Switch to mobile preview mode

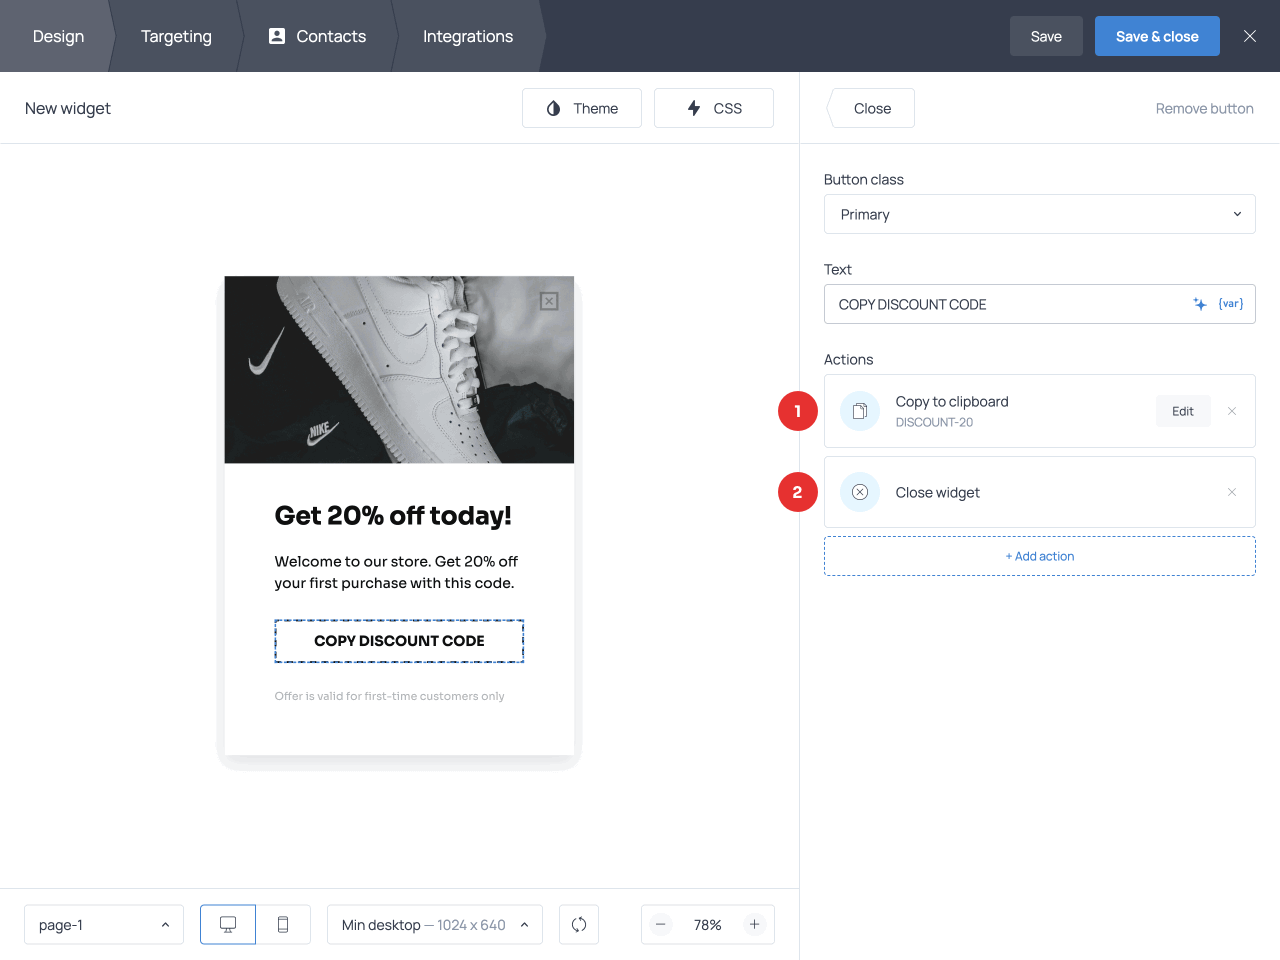coord(283,925)
